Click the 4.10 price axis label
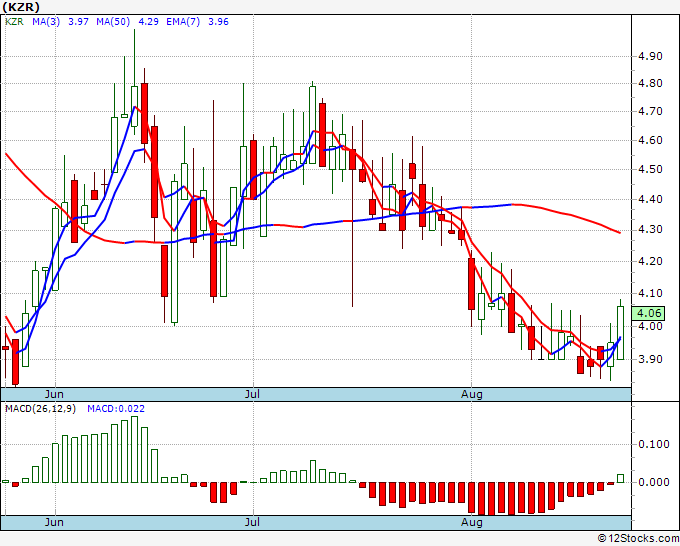680x546 pixels. tap(651, 293)
